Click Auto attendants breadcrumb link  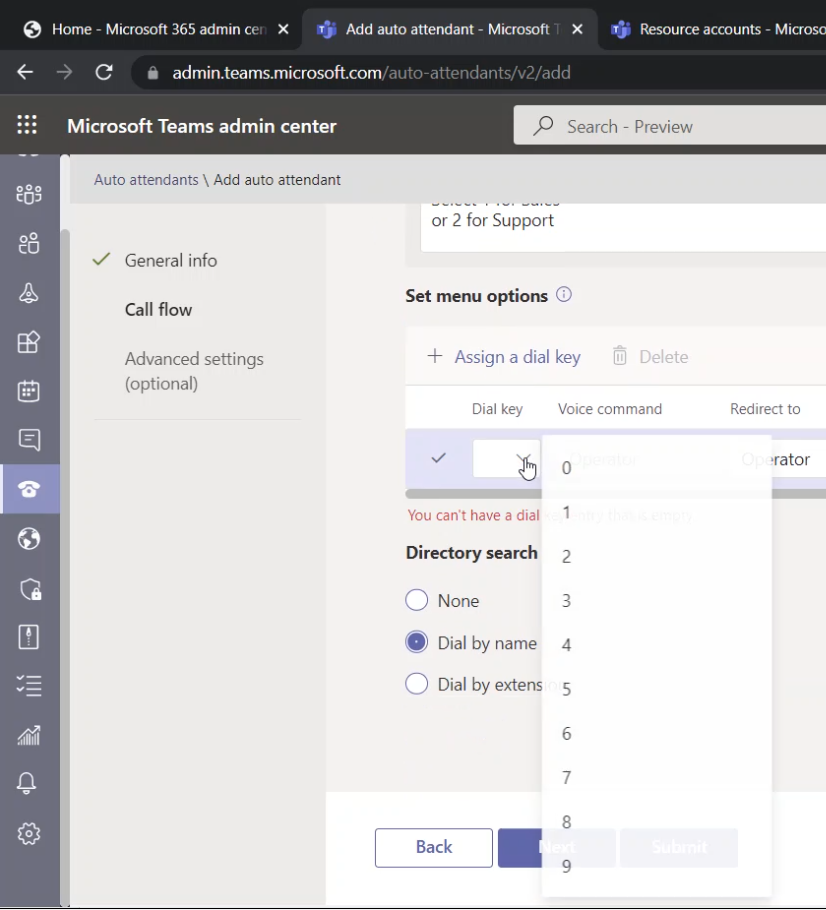(146, 180)
